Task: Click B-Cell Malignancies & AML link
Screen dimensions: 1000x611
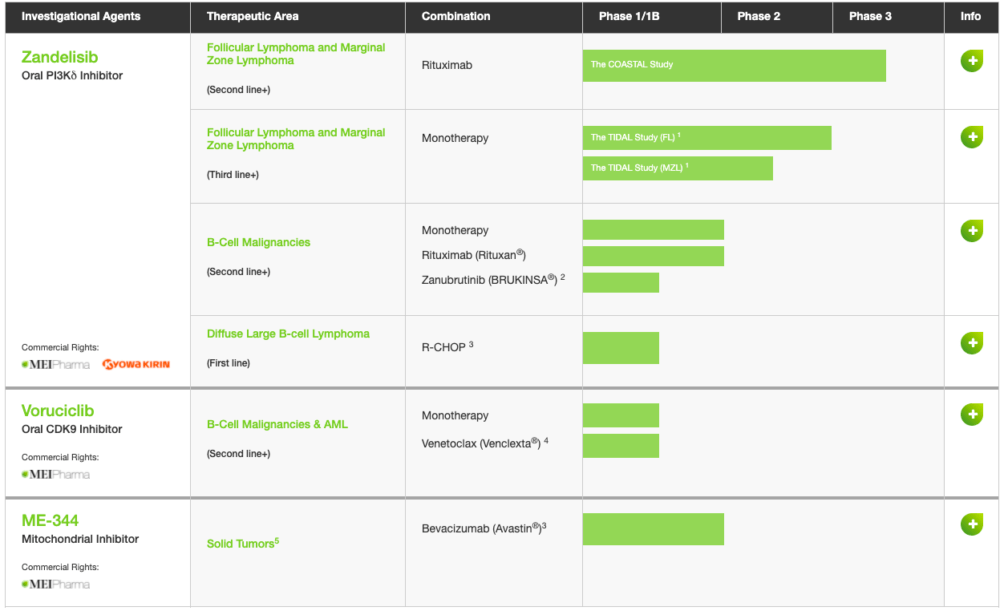Action: [277, 425]
